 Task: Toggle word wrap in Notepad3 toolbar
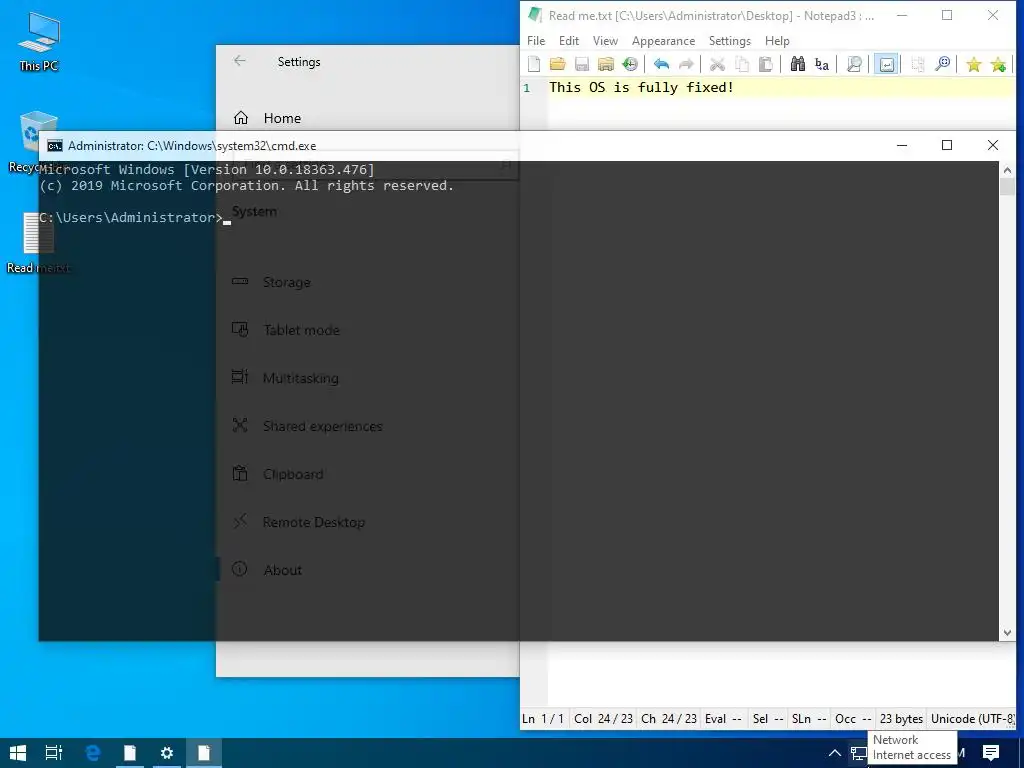point(886,64)
